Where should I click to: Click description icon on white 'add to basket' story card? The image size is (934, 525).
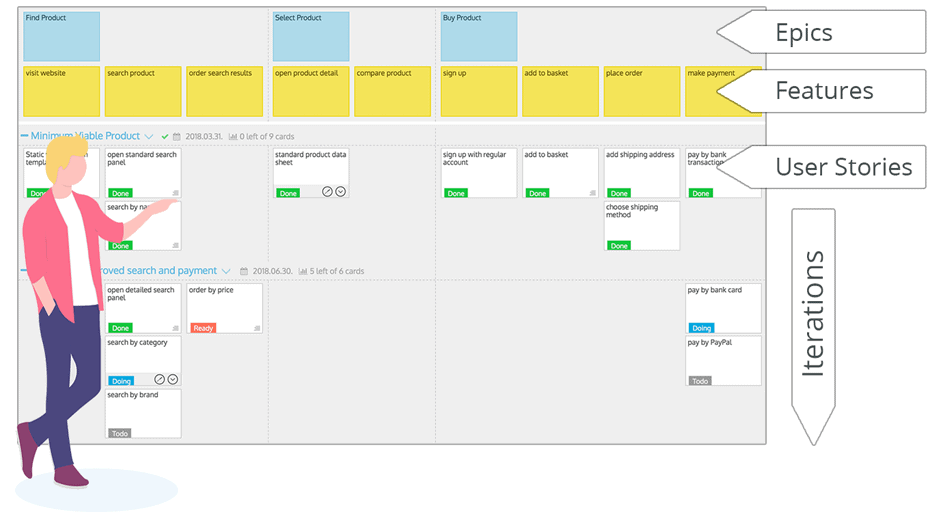tap(593, 192)
